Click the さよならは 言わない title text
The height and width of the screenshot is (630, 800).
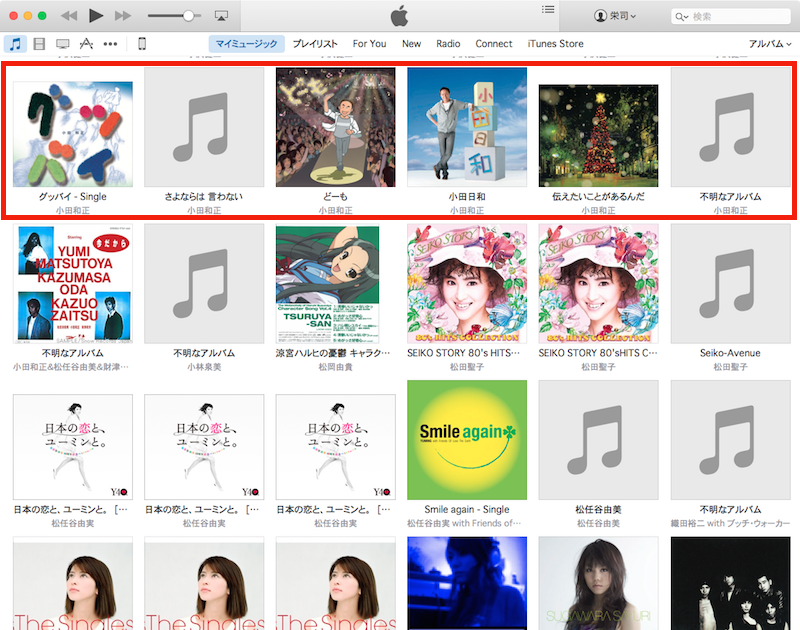pos(204,196)
